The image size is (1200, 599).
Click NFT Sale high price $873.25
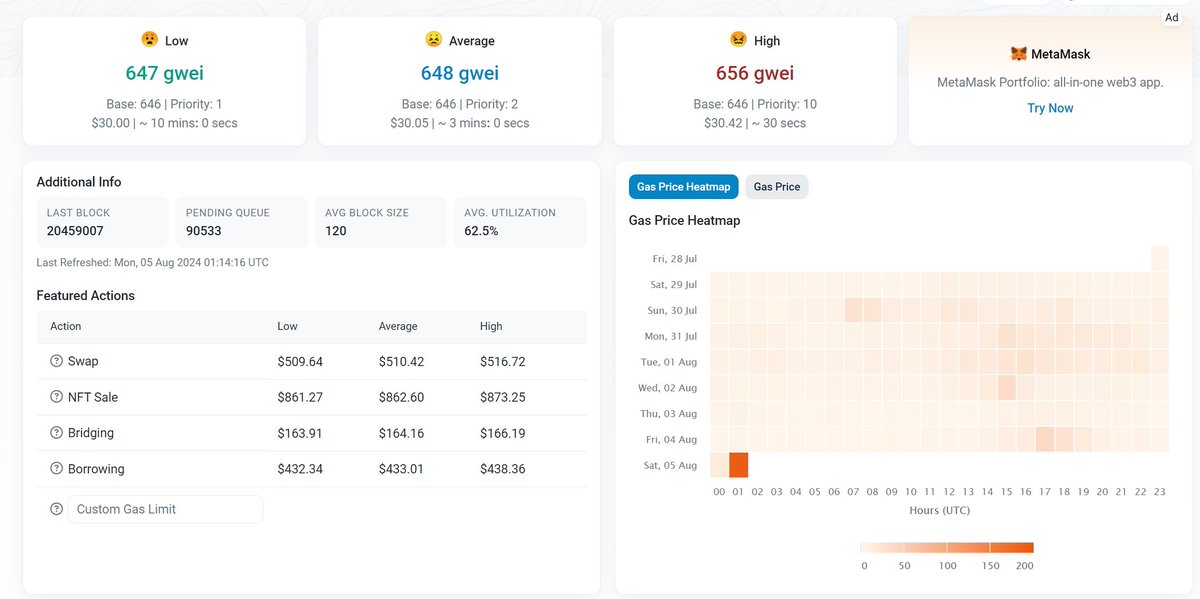[502, 397]
